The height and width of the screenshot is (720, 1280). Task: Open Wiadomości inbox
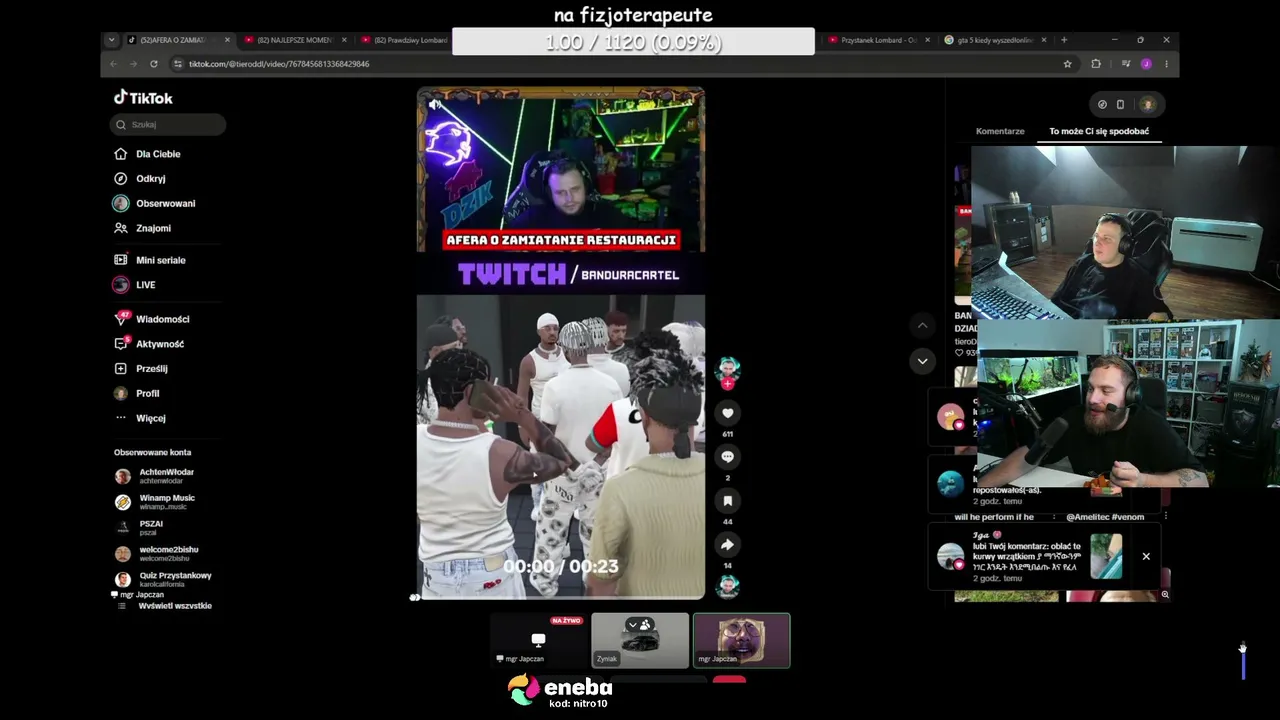click(151, 319)
